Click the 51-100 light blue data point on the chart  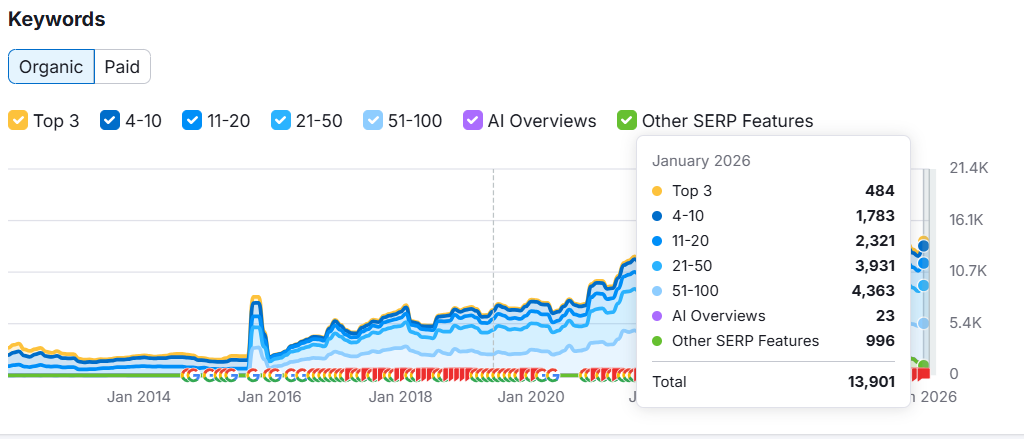[x=925, y=323]
